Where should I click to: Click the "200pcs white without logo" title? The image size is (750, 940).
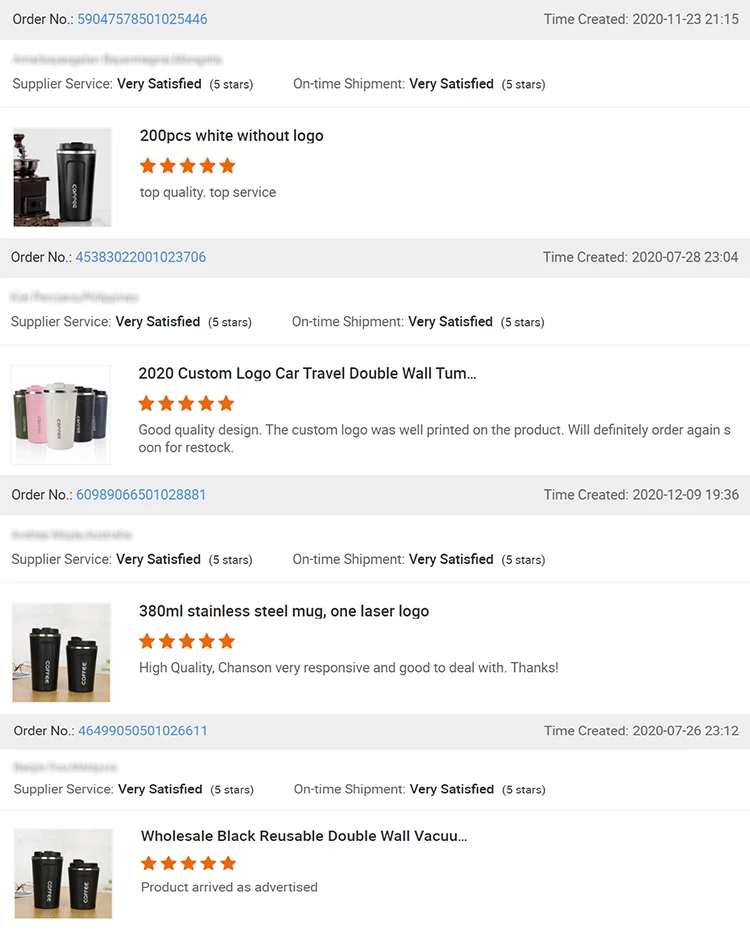click(x=231, y=136)
